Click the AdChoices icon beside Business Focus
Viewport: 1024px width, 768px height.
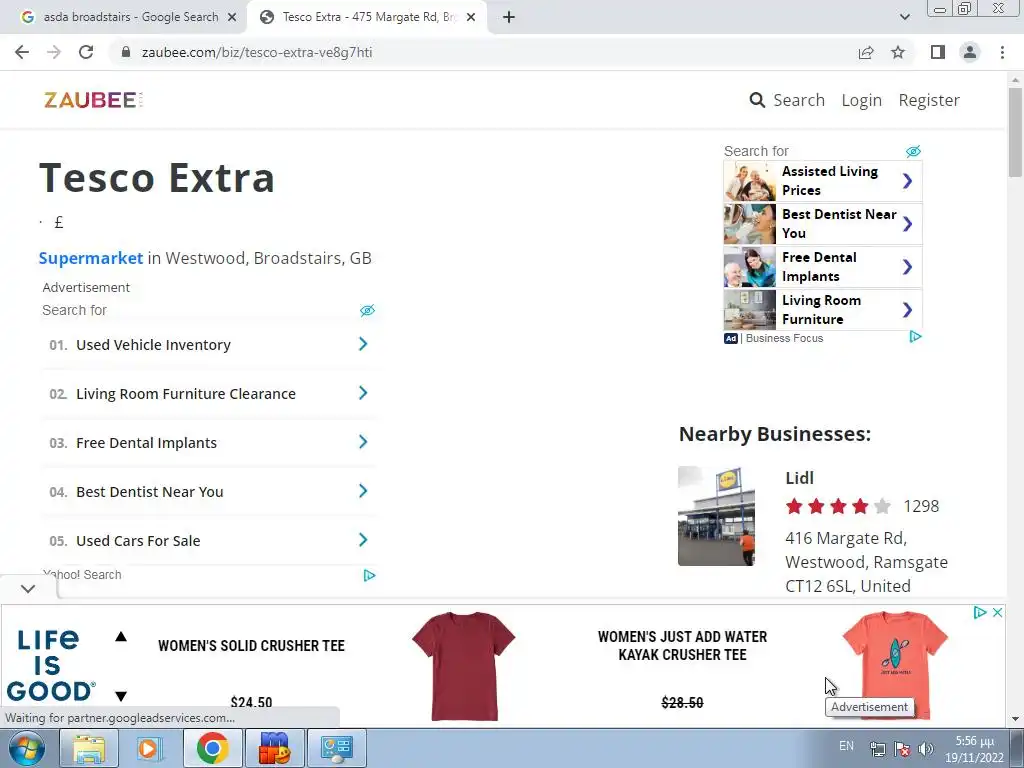(x=916, y=337)
